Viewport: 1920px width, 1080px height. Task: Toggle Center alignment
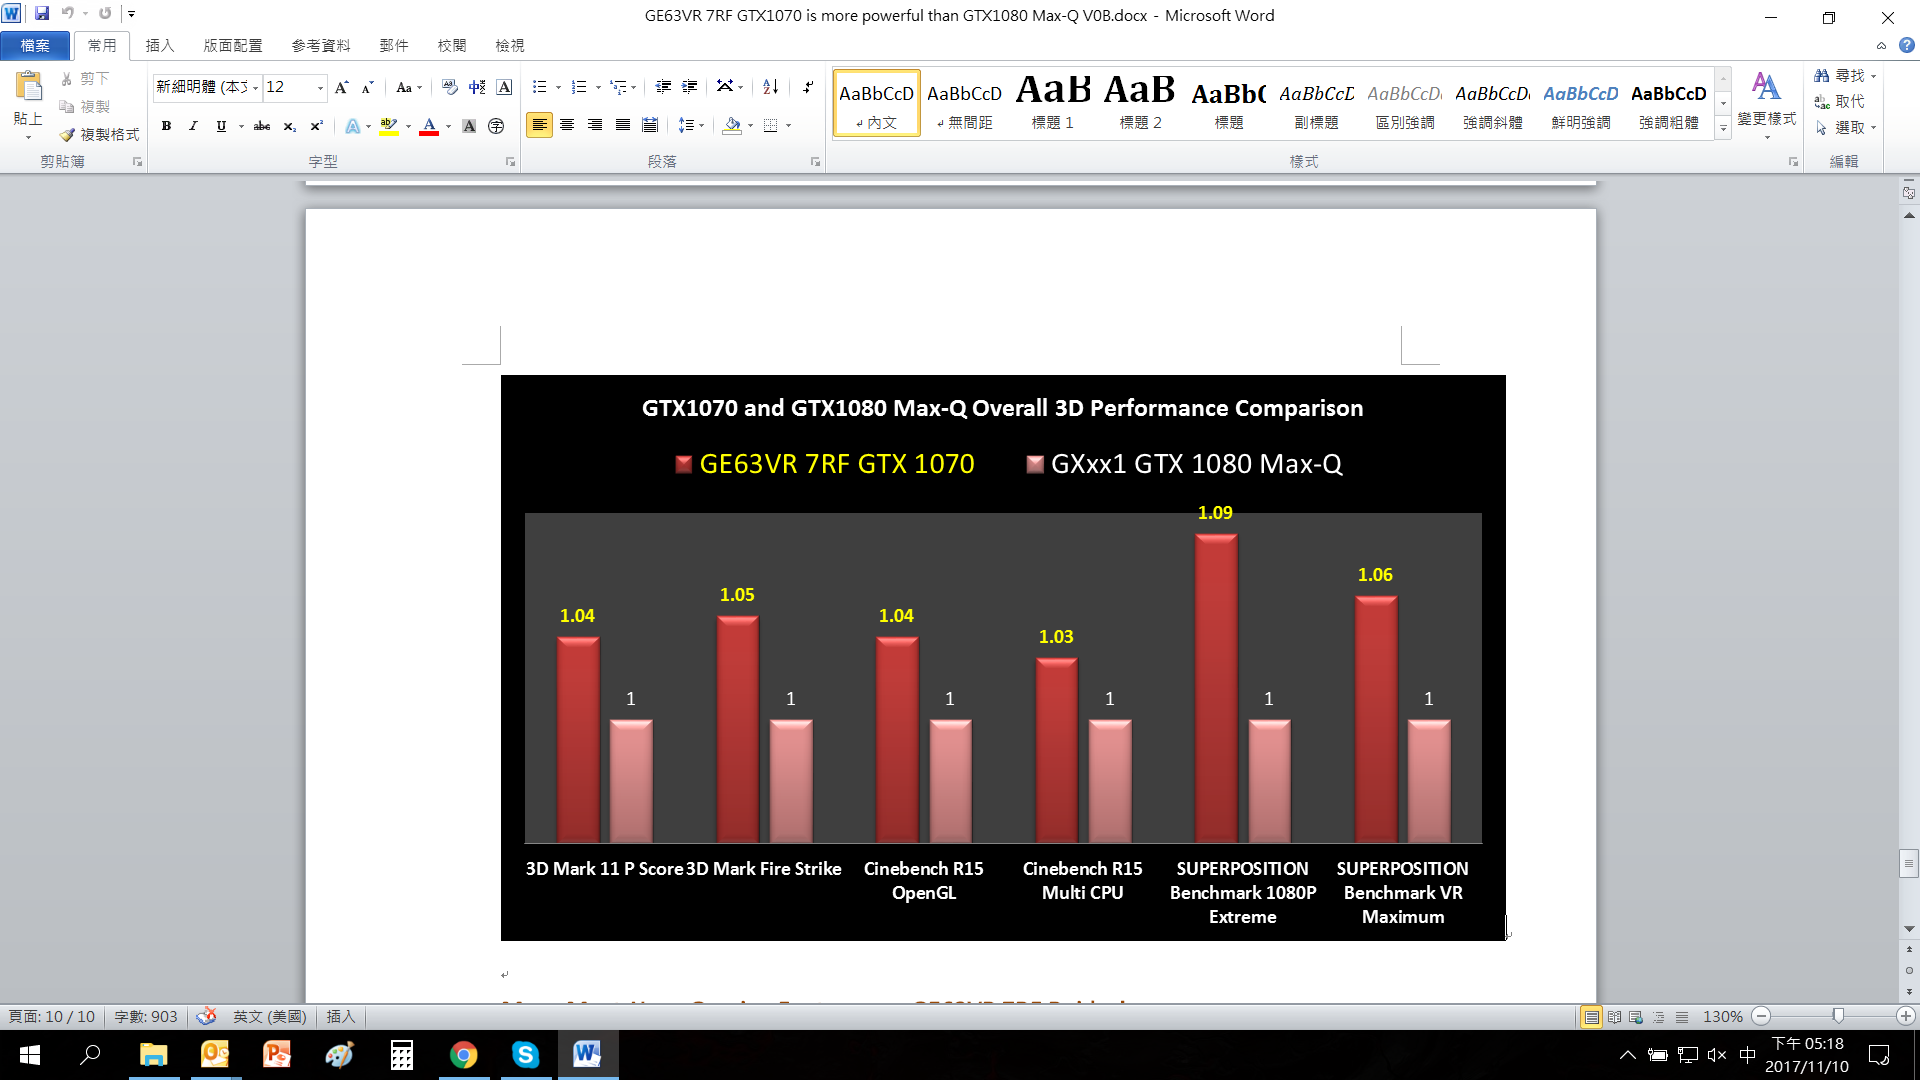[567, 126]
